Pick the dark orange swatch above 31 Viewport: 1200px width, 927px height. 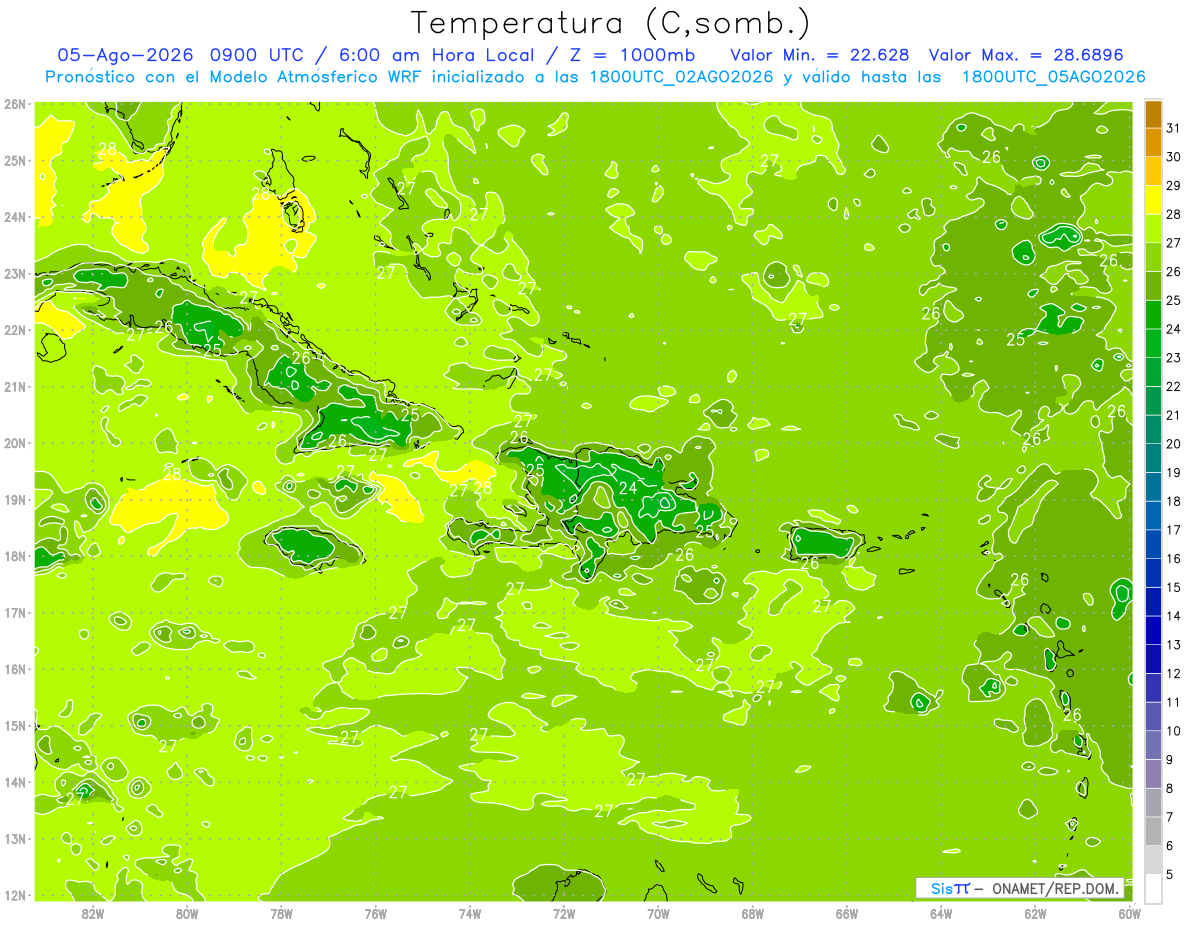pyautogui.click(x=1153, y=114)
